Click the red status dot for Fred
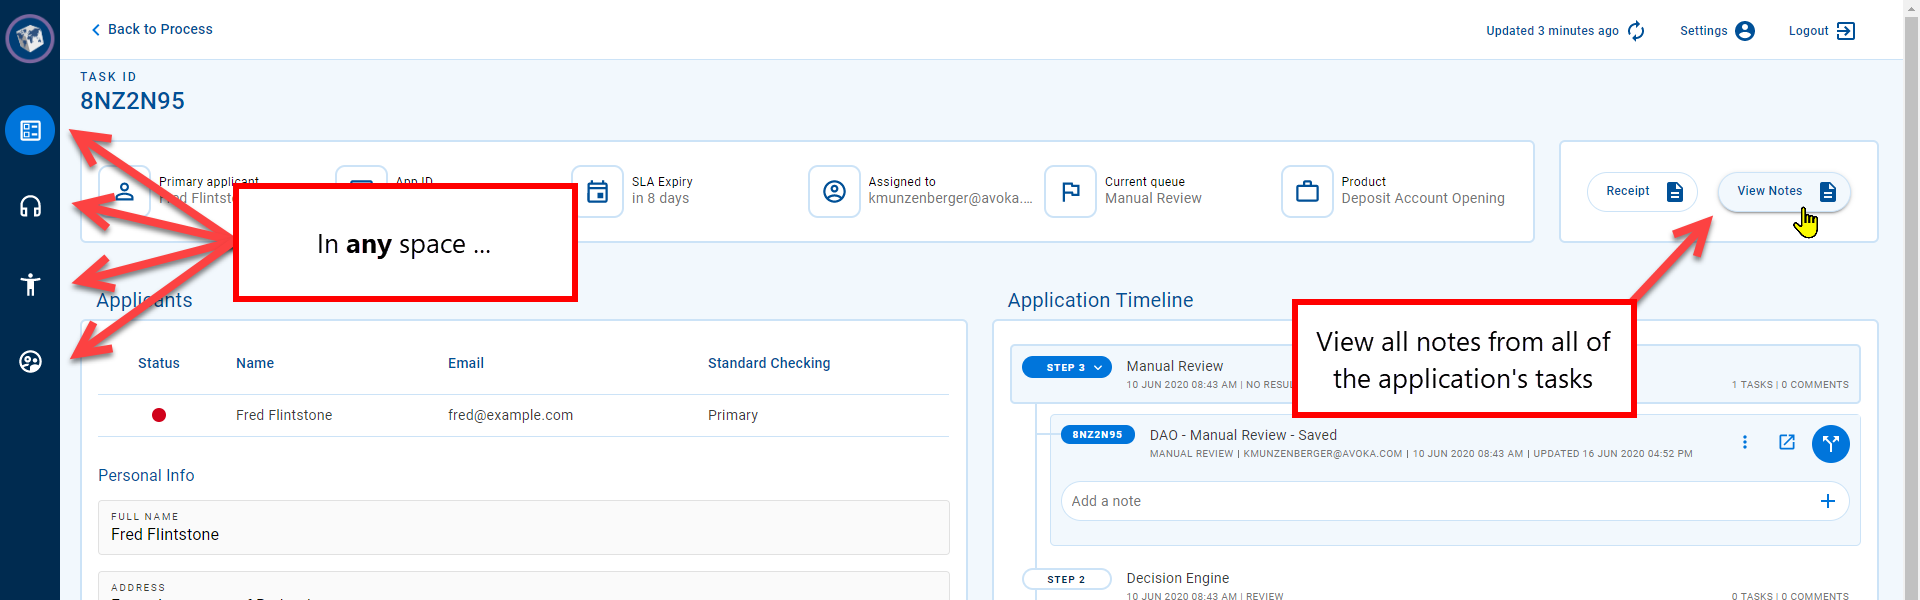The image size is (1920, 600). pos(159,415)
